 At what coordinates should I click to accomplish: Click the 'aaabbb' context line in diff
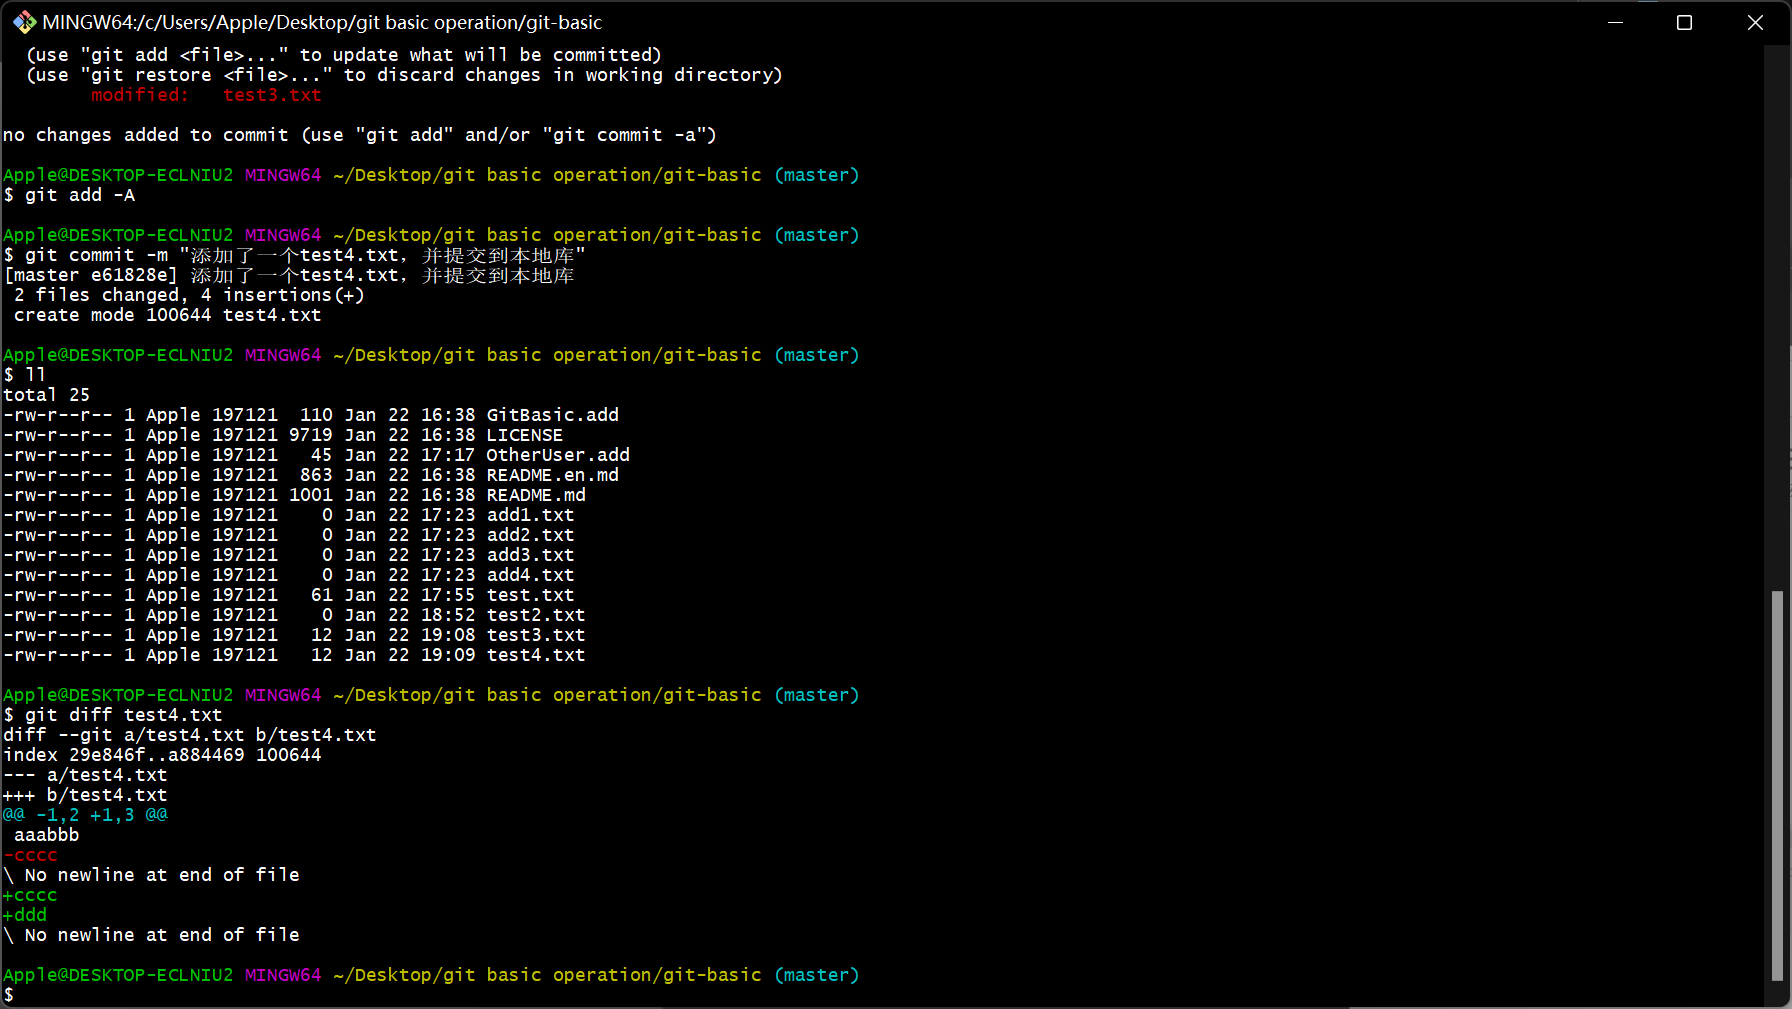46,835
